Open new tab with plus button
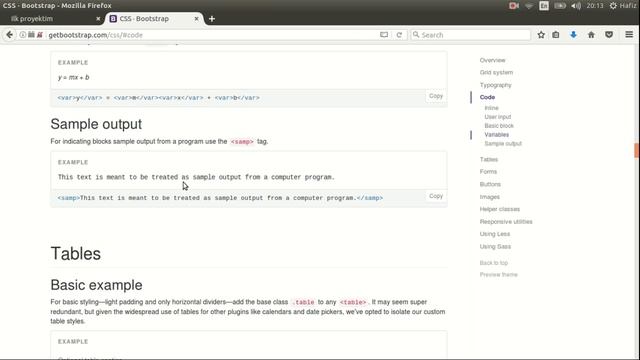The image size is (640, 360). click(x=212, y=19)
